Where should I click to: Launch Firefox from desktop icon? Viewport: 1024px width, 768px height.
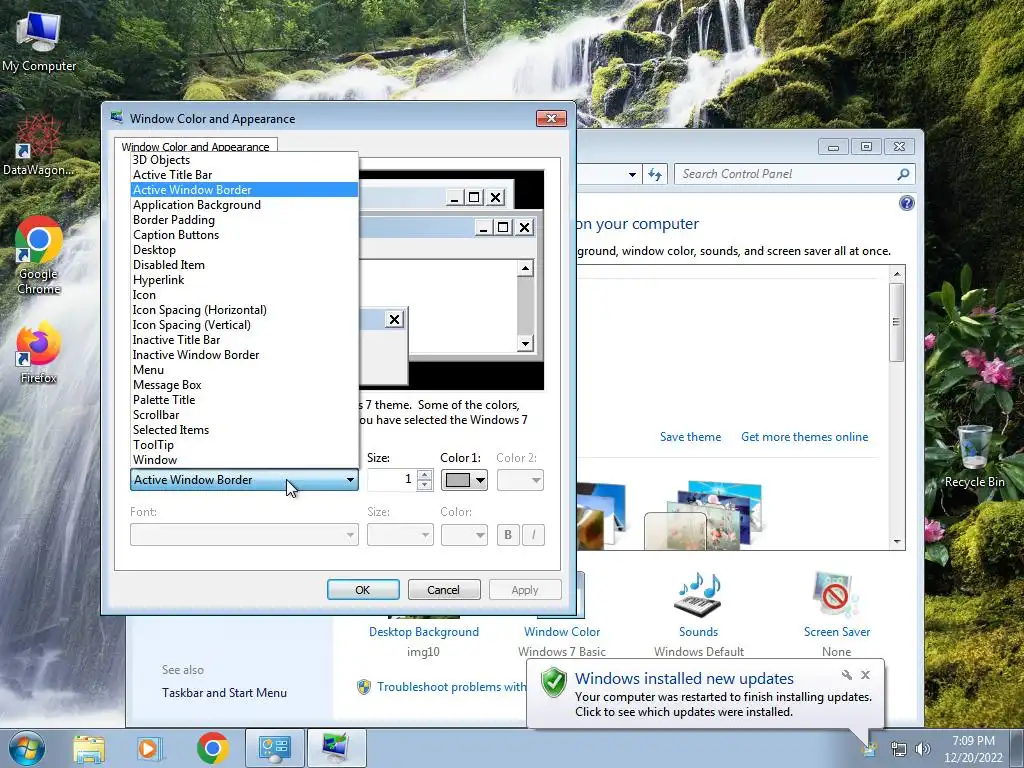click(39, 351)
